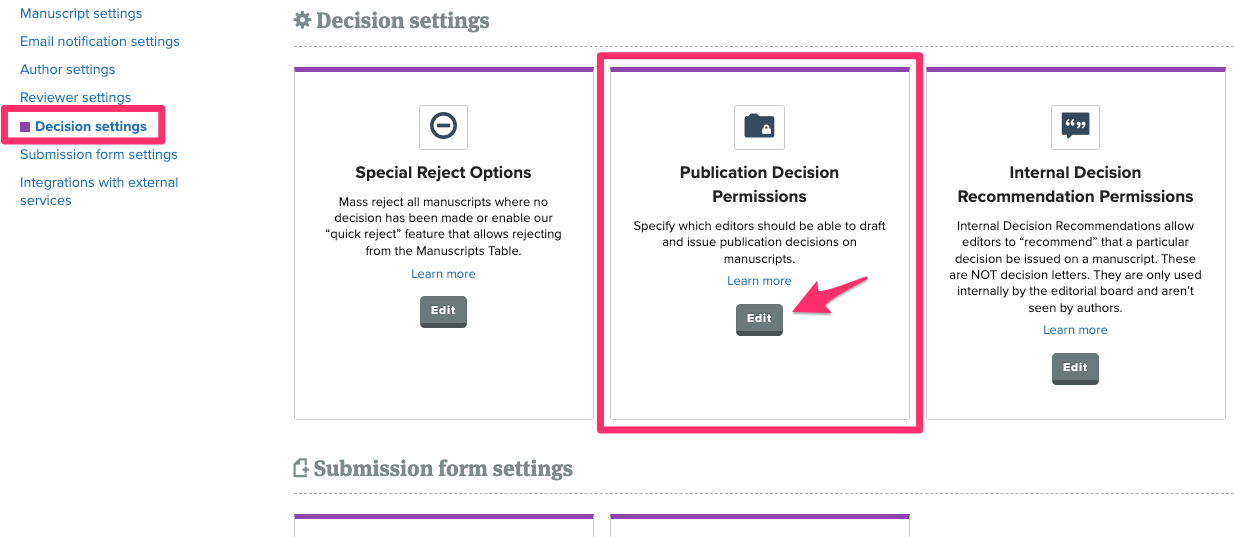Click the purple square marker by Decision settings
The height and width of the screenshot is (537, 1234).
(x=25, y=127)
